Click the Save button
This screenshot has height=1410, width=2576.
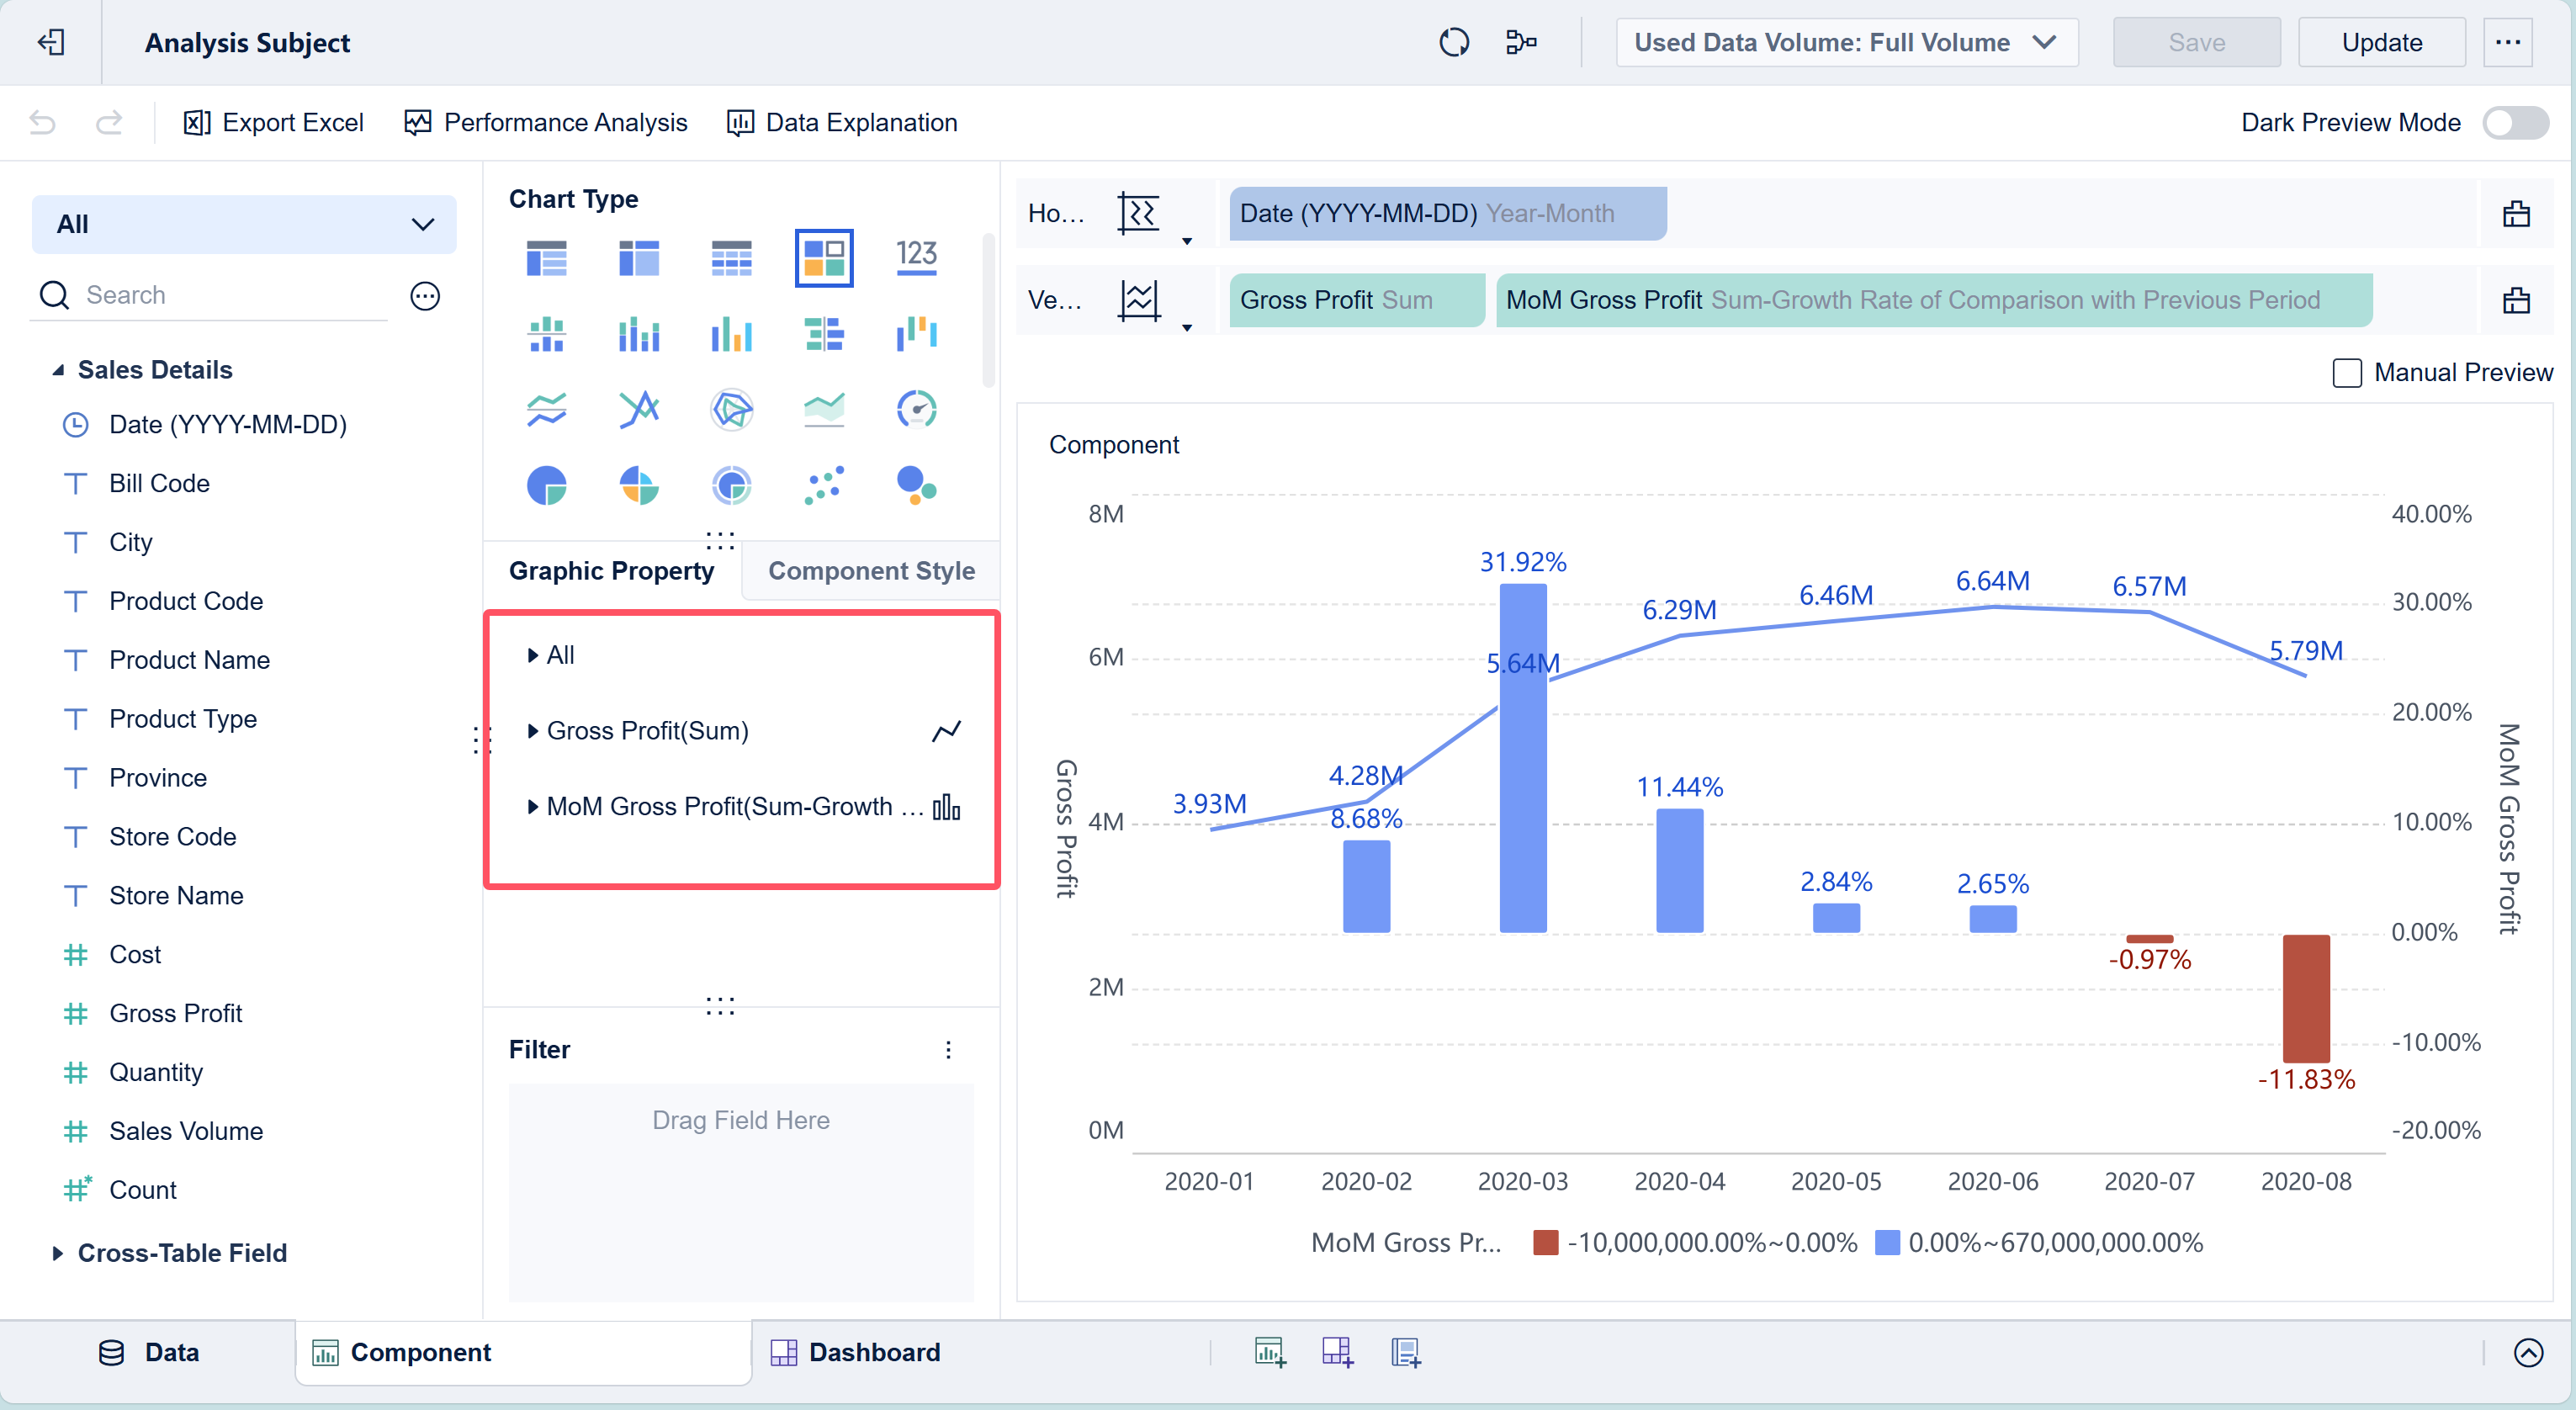coord(2196,42)
